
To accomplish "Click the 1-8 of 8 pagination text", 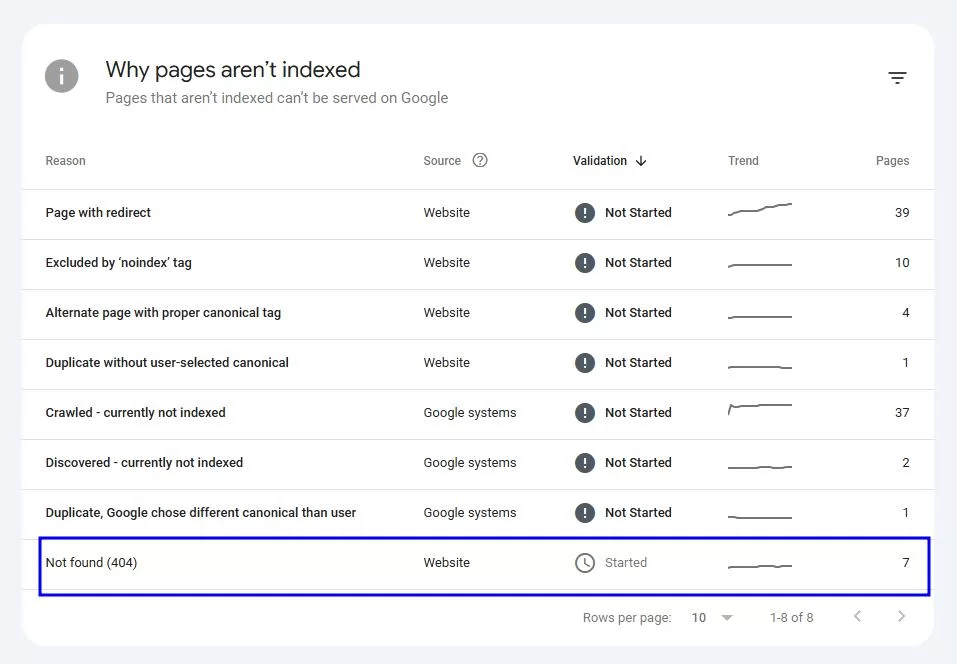I will coord(792,618).
